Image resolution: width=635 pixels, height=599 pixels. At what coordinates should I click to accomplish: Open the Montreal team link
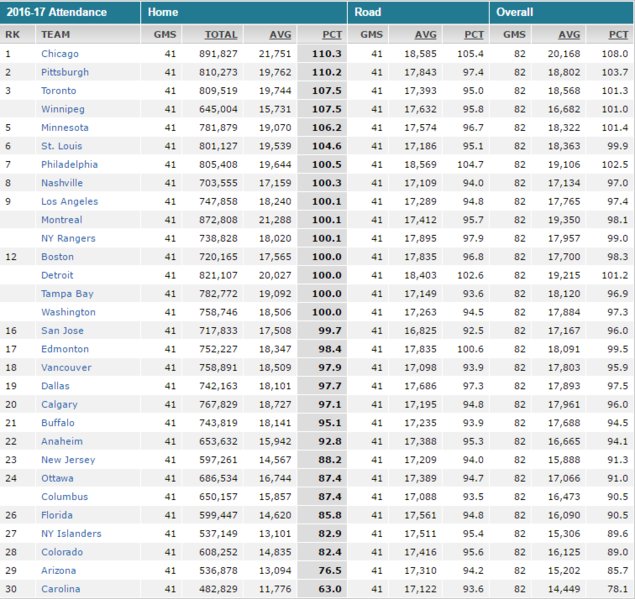(x=62, y=220)
